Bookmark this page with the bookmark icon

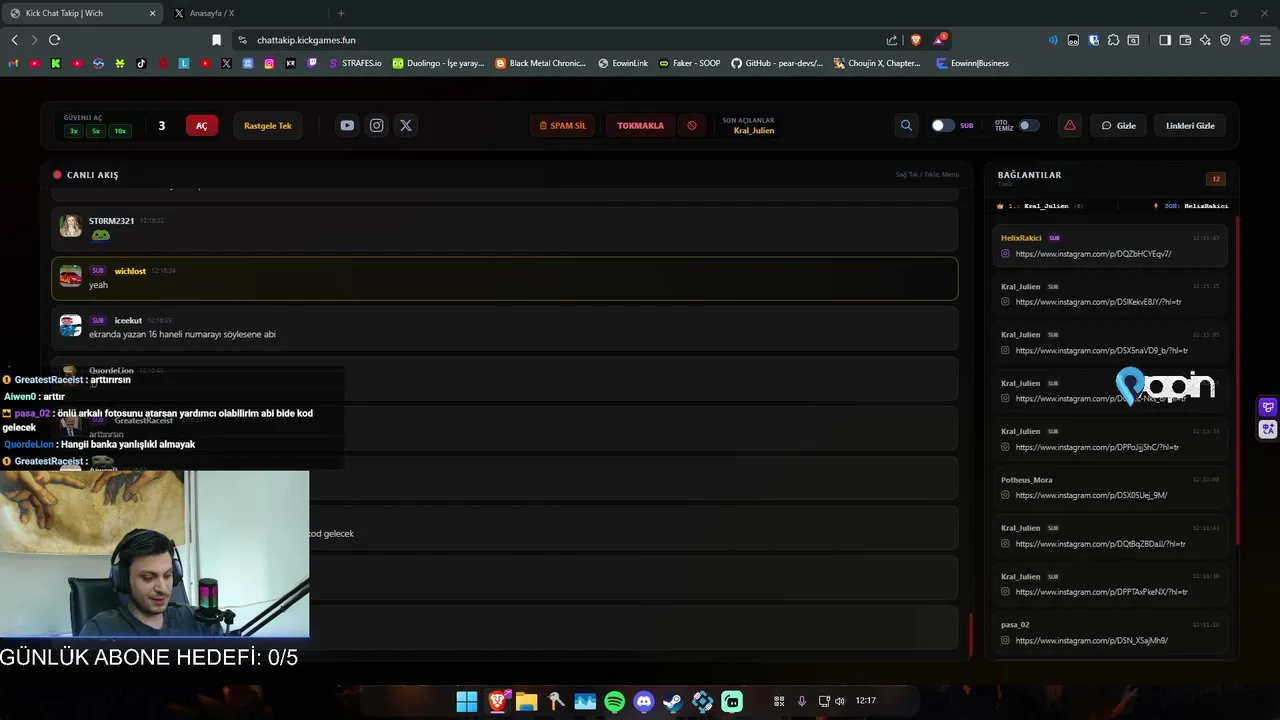tap(216, 40)
